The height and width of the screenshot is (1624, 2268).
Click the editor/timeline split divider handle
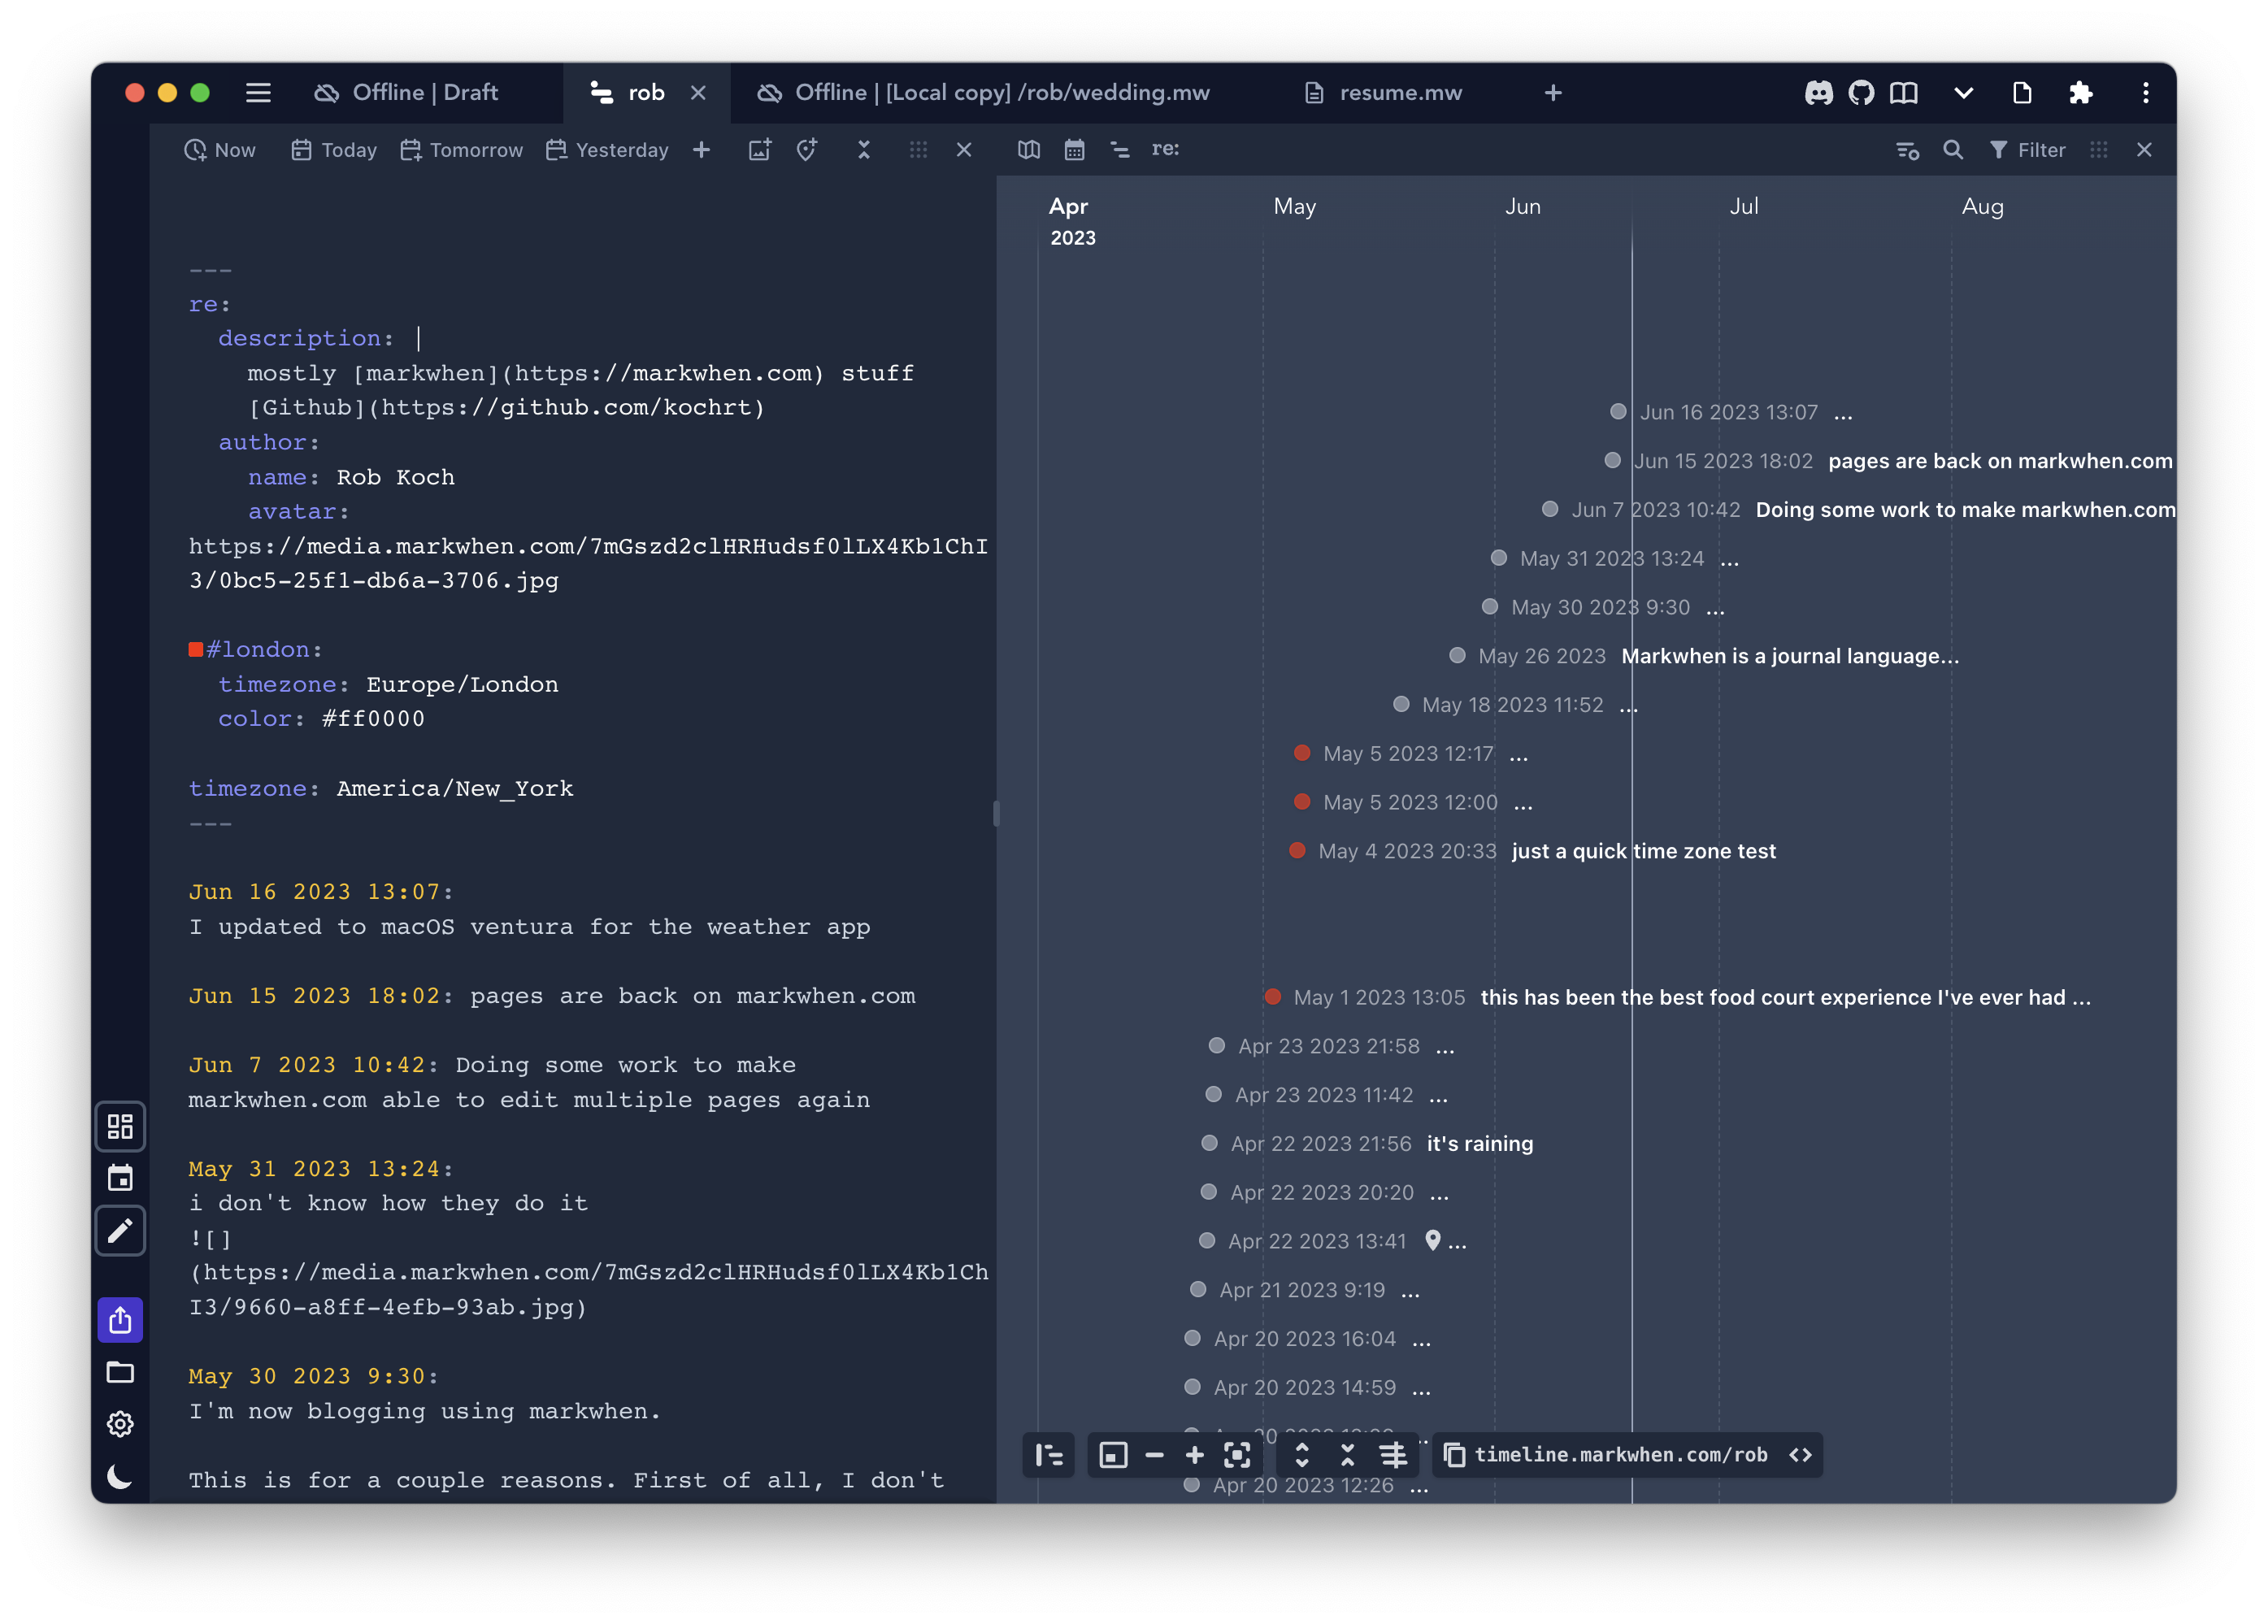pos(995,813)
